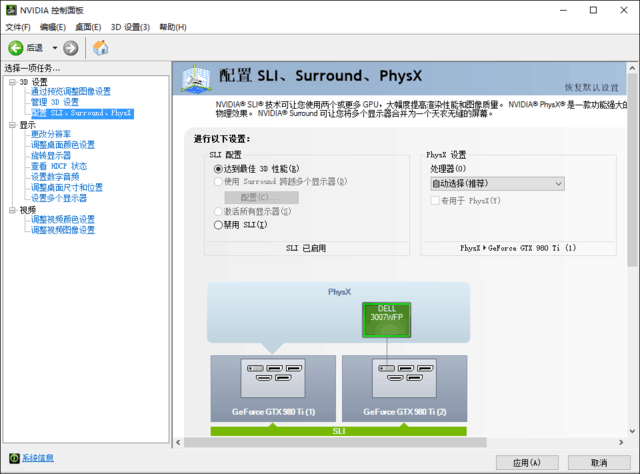Collapse the 显示 tree node

click(12, 125)
